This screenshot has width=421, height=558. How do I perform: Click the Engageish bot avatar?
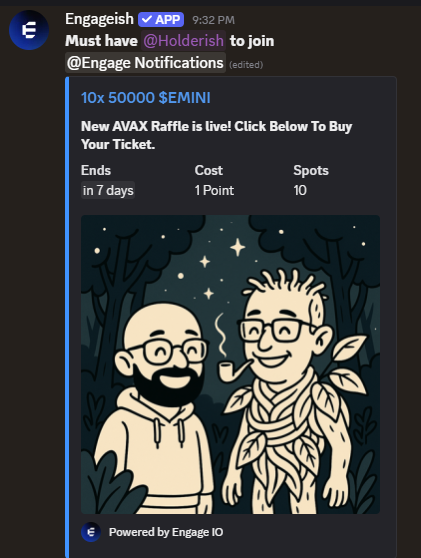click(29, 30)
